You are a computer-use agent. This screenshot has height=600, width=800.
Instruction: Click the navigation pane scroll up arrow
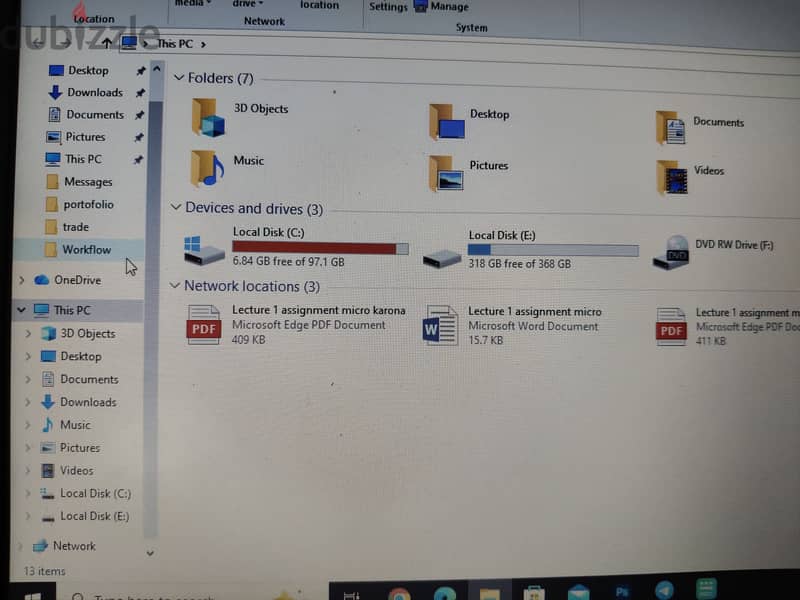tap(157, 68)
